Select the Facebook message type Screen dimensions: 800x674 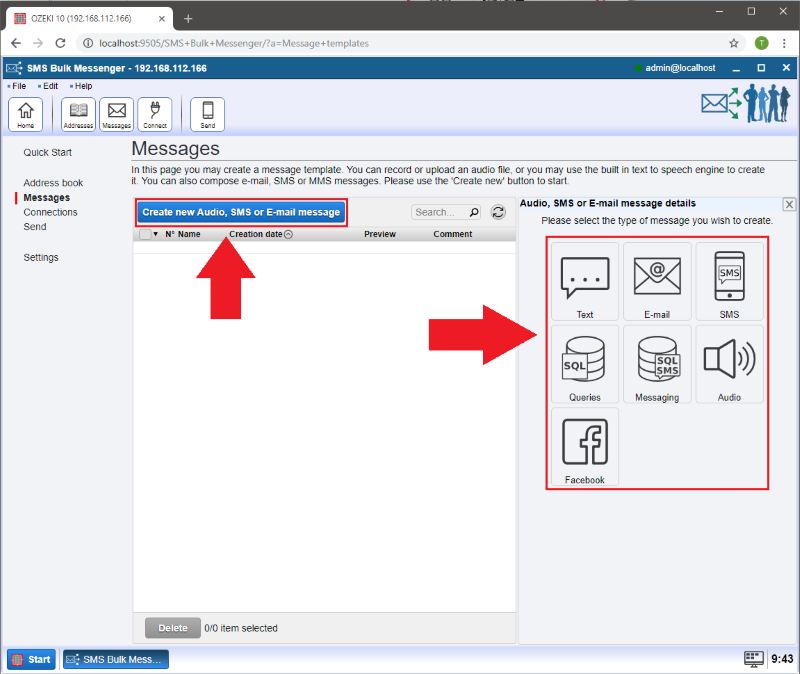(x=585, y=446)
